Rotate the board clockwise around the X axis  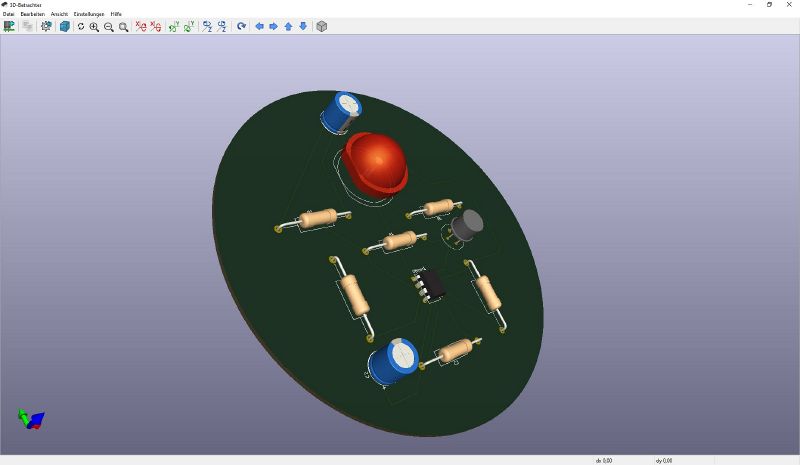141,26
